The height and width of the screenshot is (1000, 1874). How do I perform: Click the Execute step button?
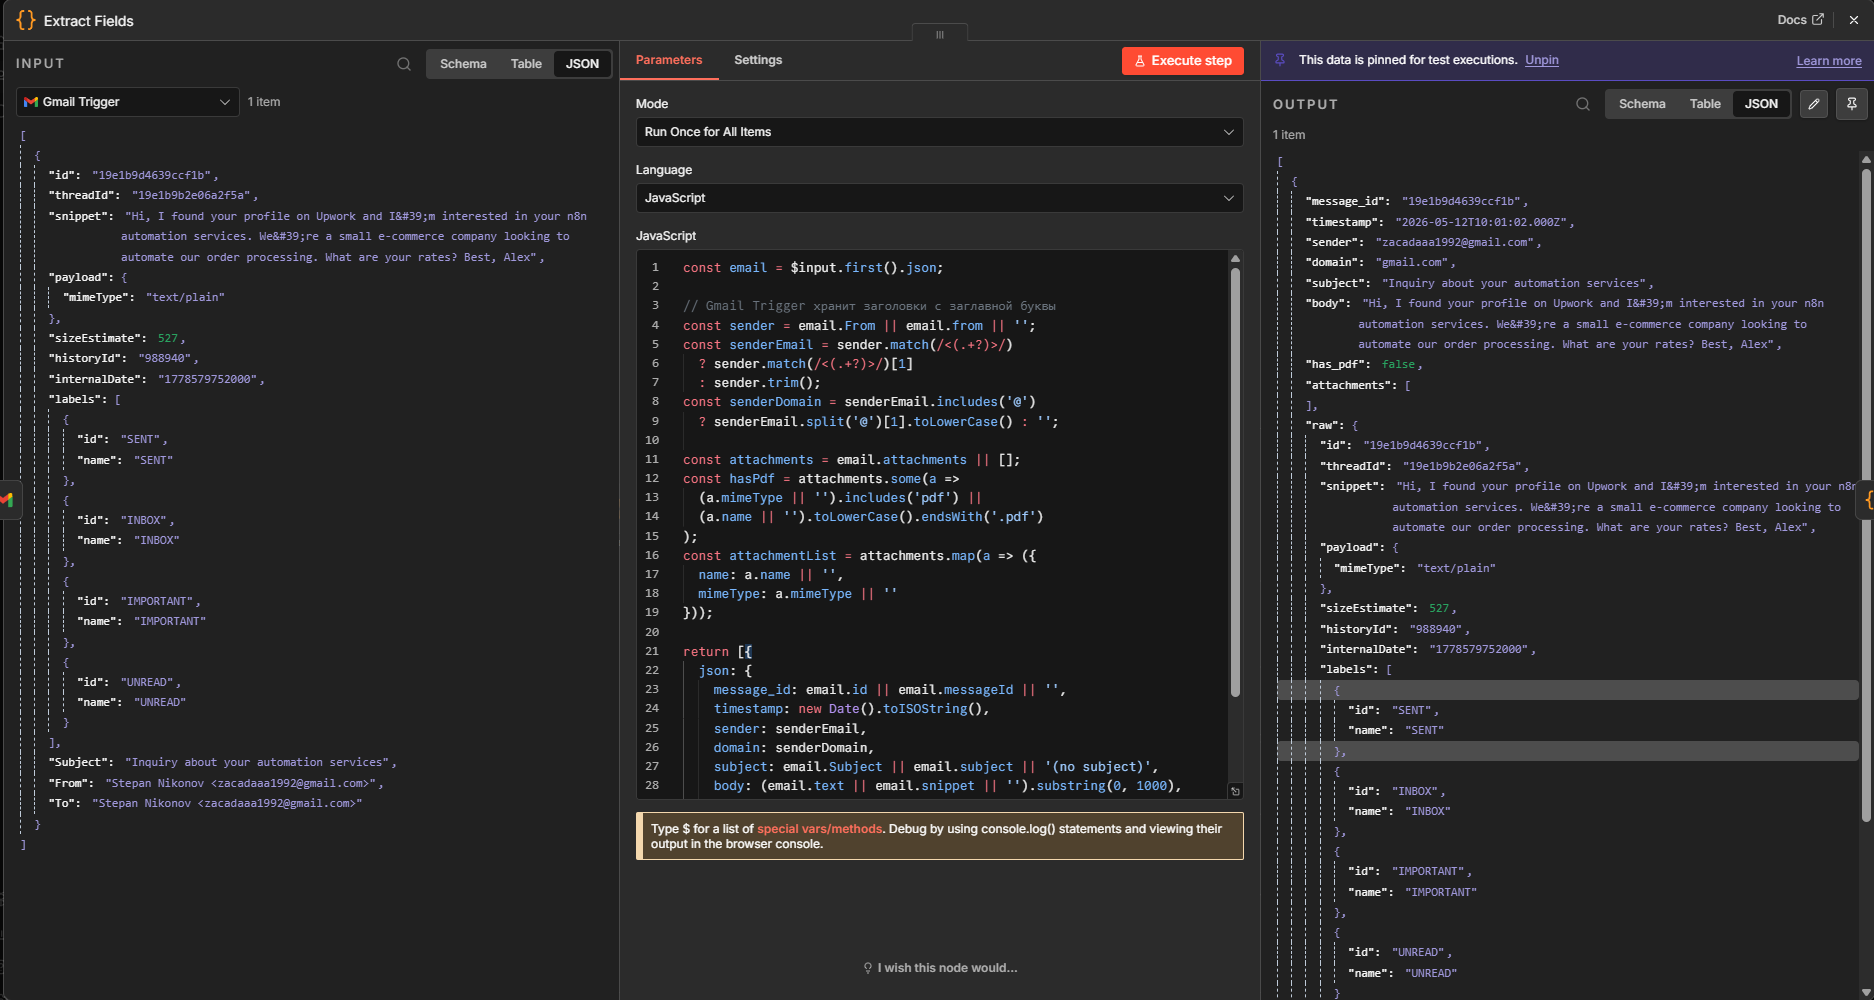pos(1183,61)
